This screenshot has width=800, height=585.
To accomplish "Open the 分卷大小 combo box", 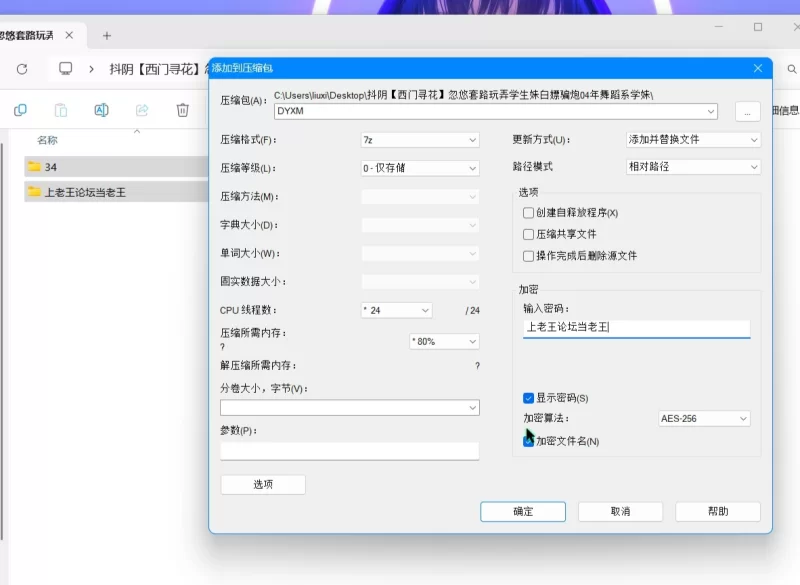I will point(349,408).
